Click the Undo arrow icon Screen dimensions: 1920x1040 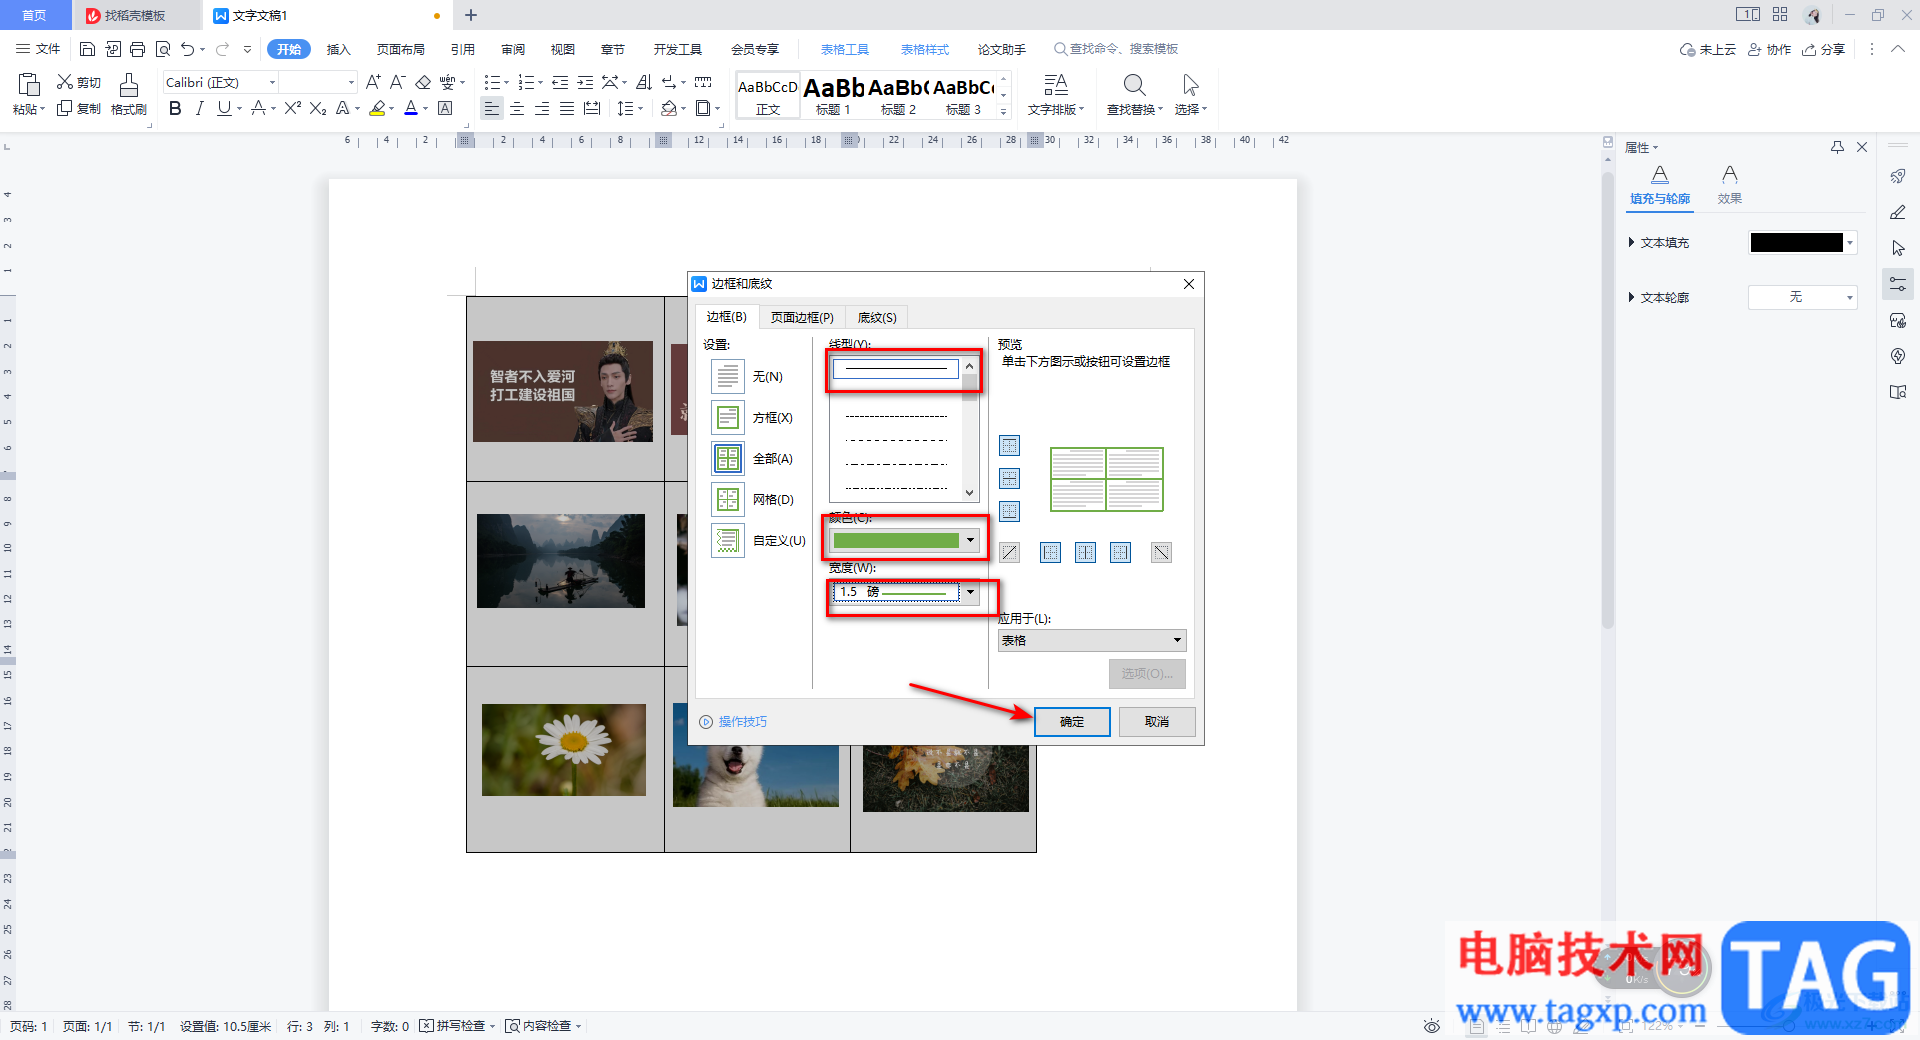tap(187, 49)
